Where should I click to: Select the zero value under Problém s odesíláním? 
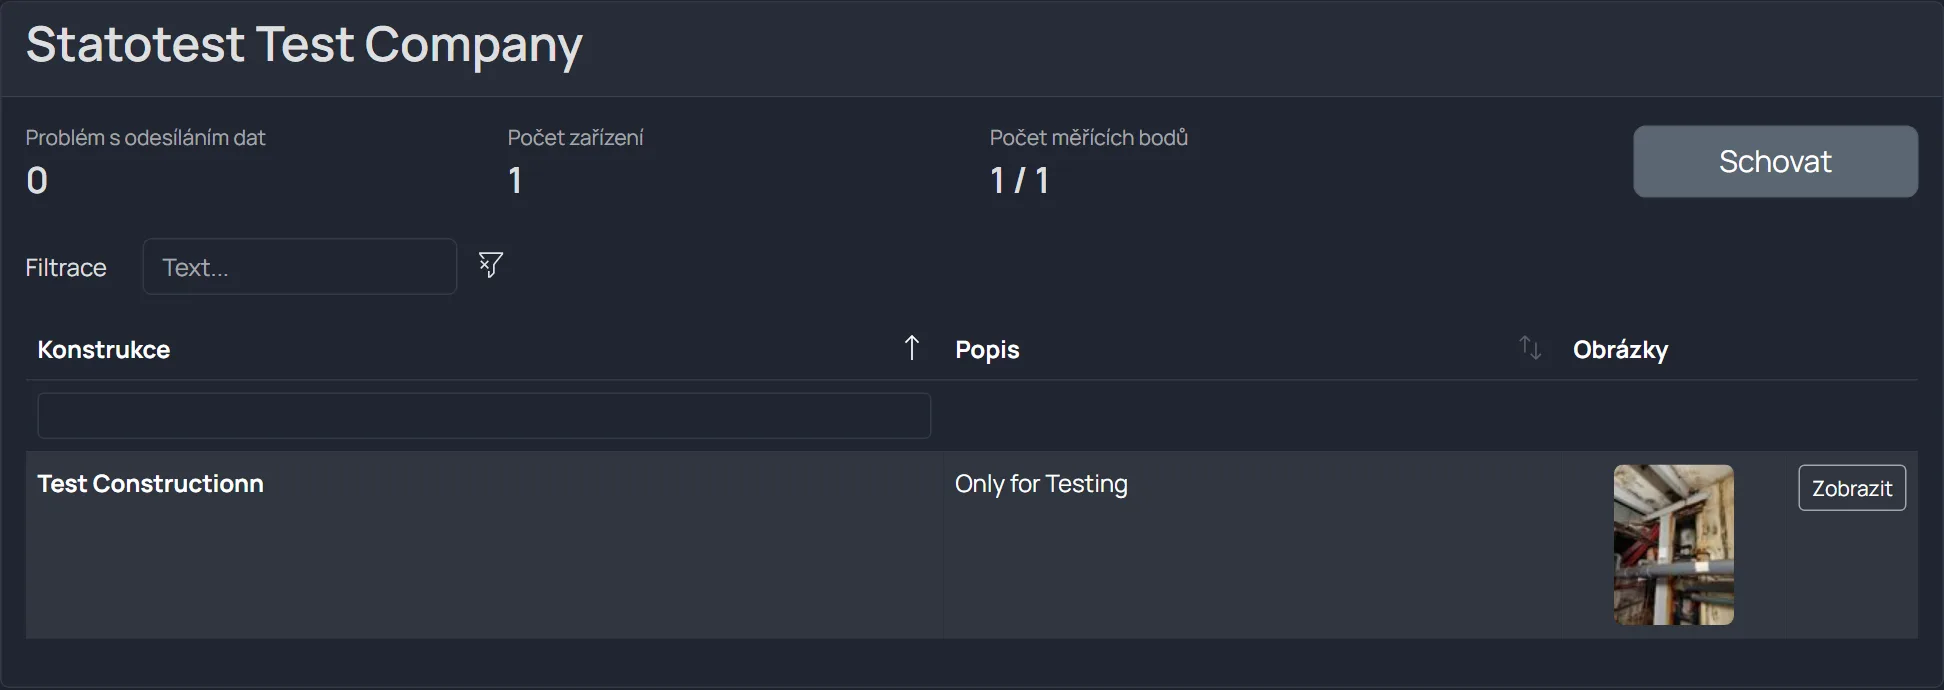pos(37,181)
